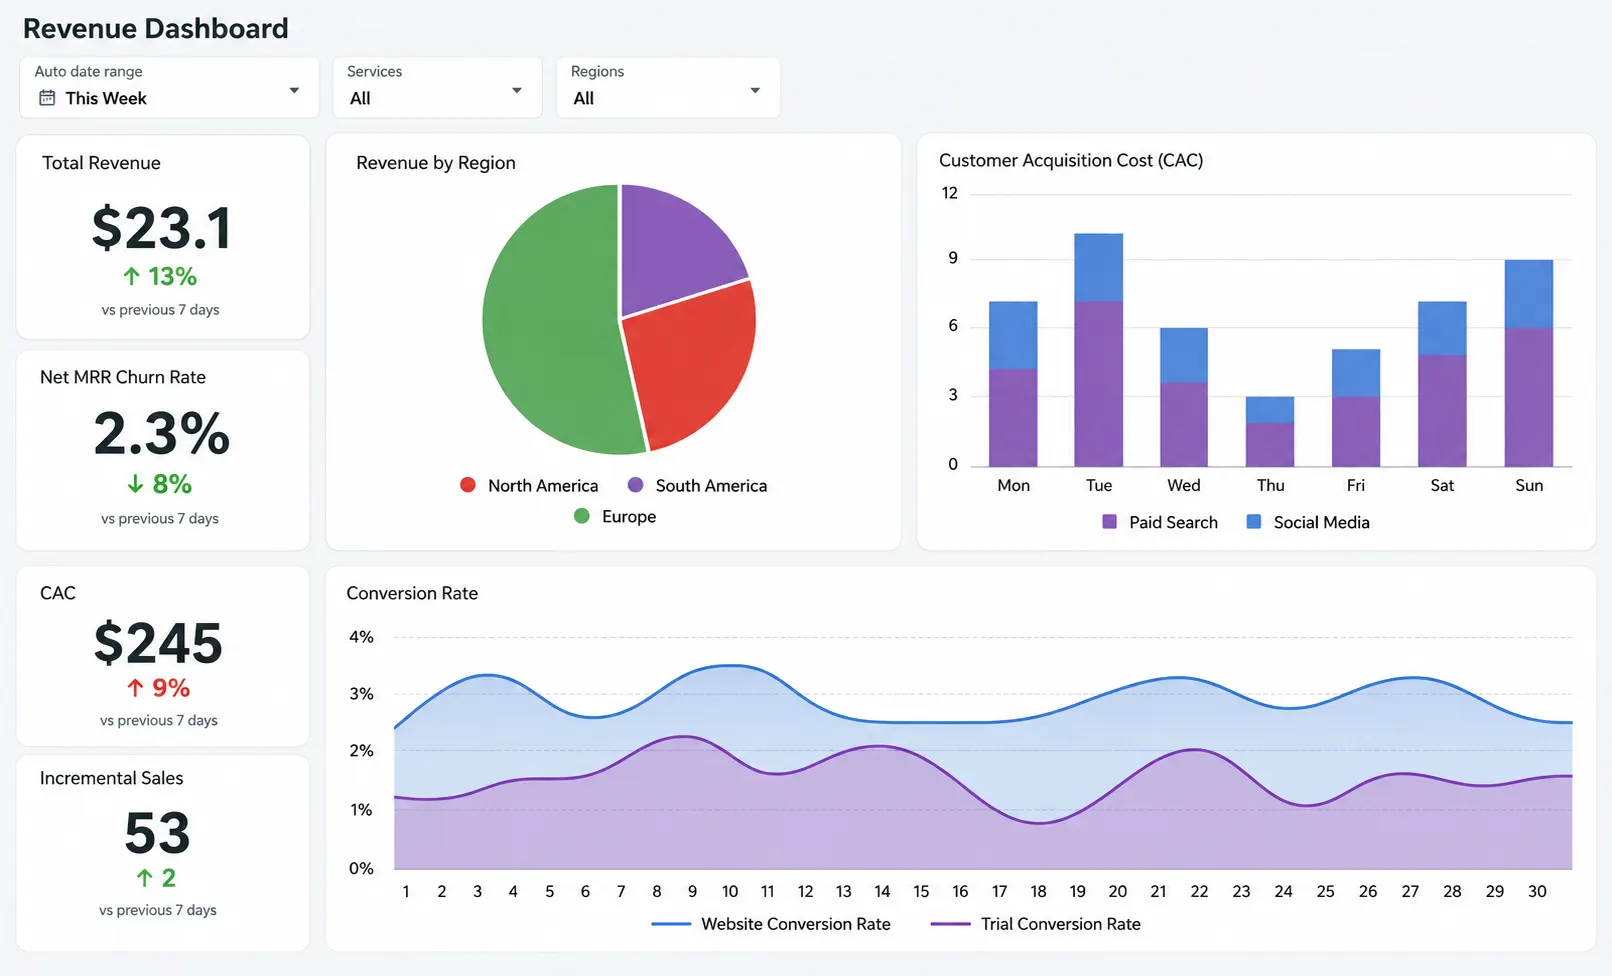Click the Net MRR Churn Rate 2.3% value

[x=162, y=434]
